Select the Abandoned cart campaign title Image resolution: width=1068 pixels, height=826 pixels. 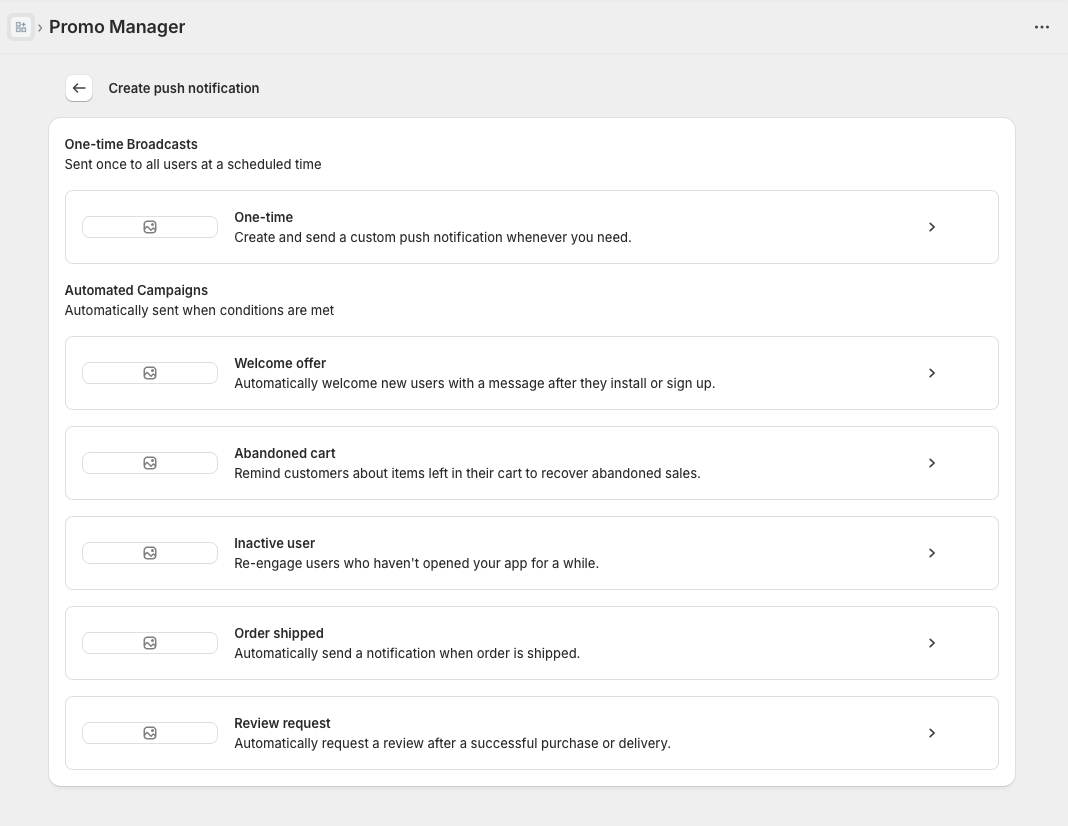(285, 453)
